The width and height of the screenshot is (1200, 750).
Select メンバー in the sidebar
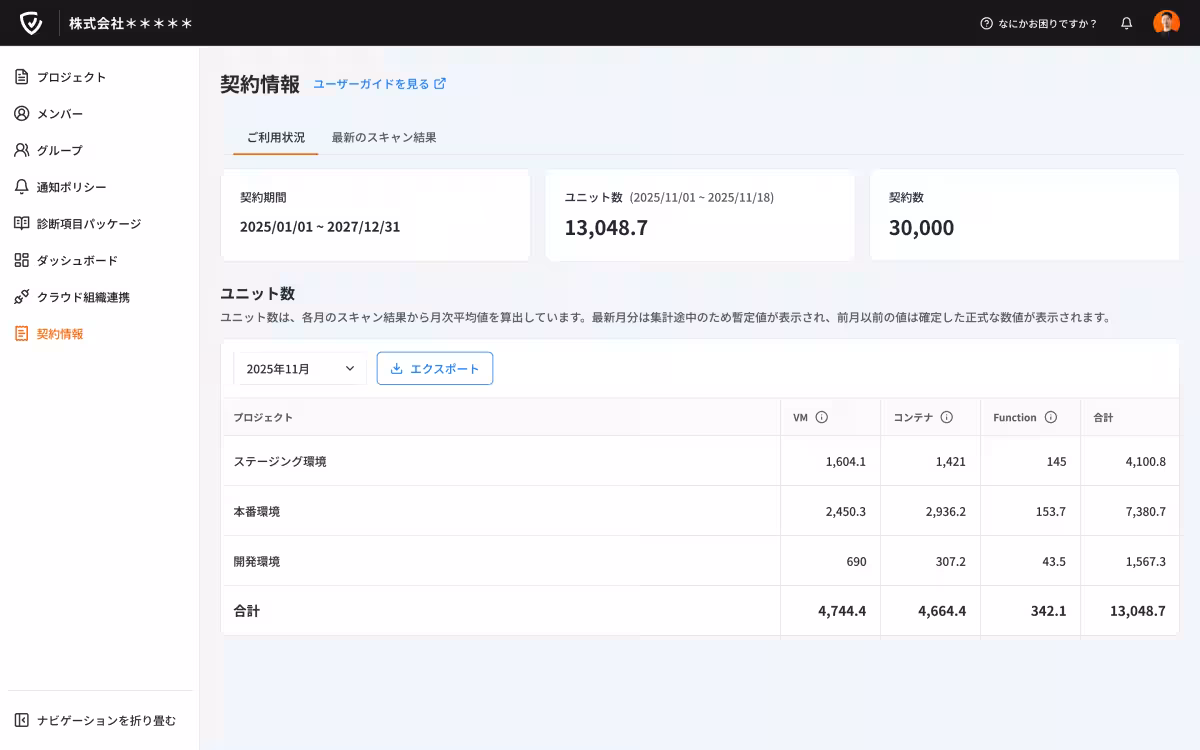coord(60,113)
